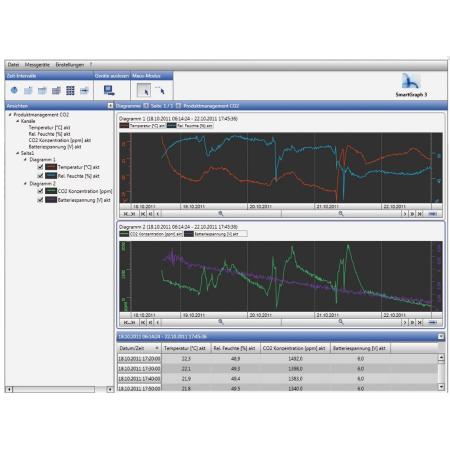Image resolution: width=450 pixels, height=450 pixels.
Task: Click the Geräte auslesen computer icon
Action: pyautogui.click(x=109, y=90)
